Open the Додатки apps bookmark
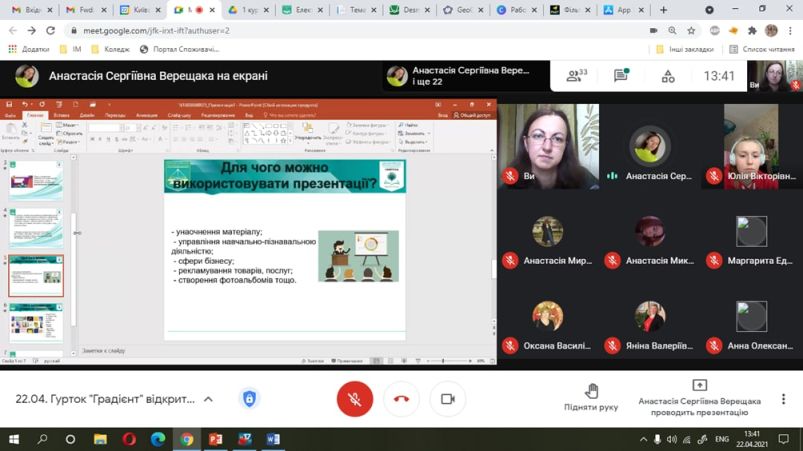This screenshot has height=451, width=803. point(29,49)
